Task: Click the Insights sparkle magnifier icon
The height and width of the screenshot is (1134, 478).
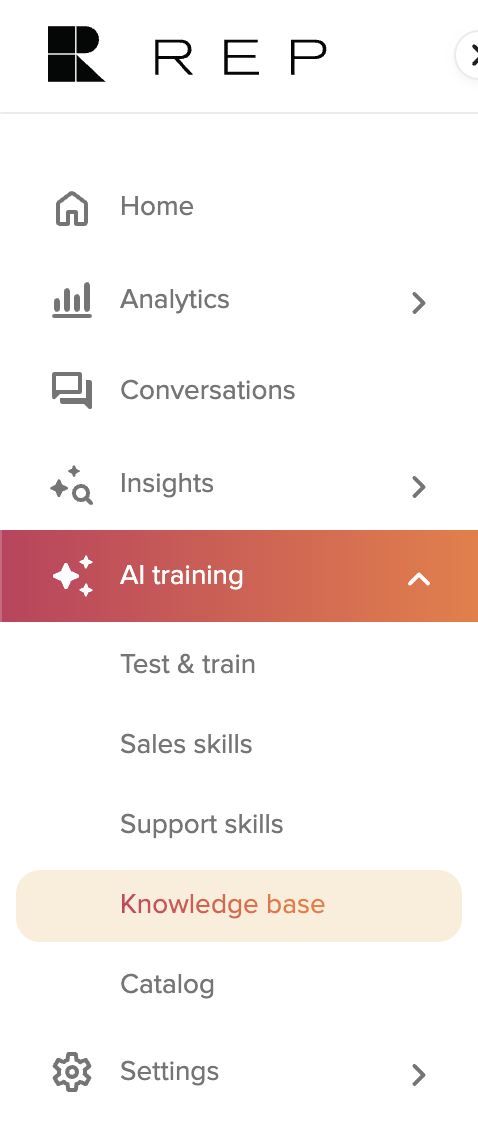Action: [72, 485]
